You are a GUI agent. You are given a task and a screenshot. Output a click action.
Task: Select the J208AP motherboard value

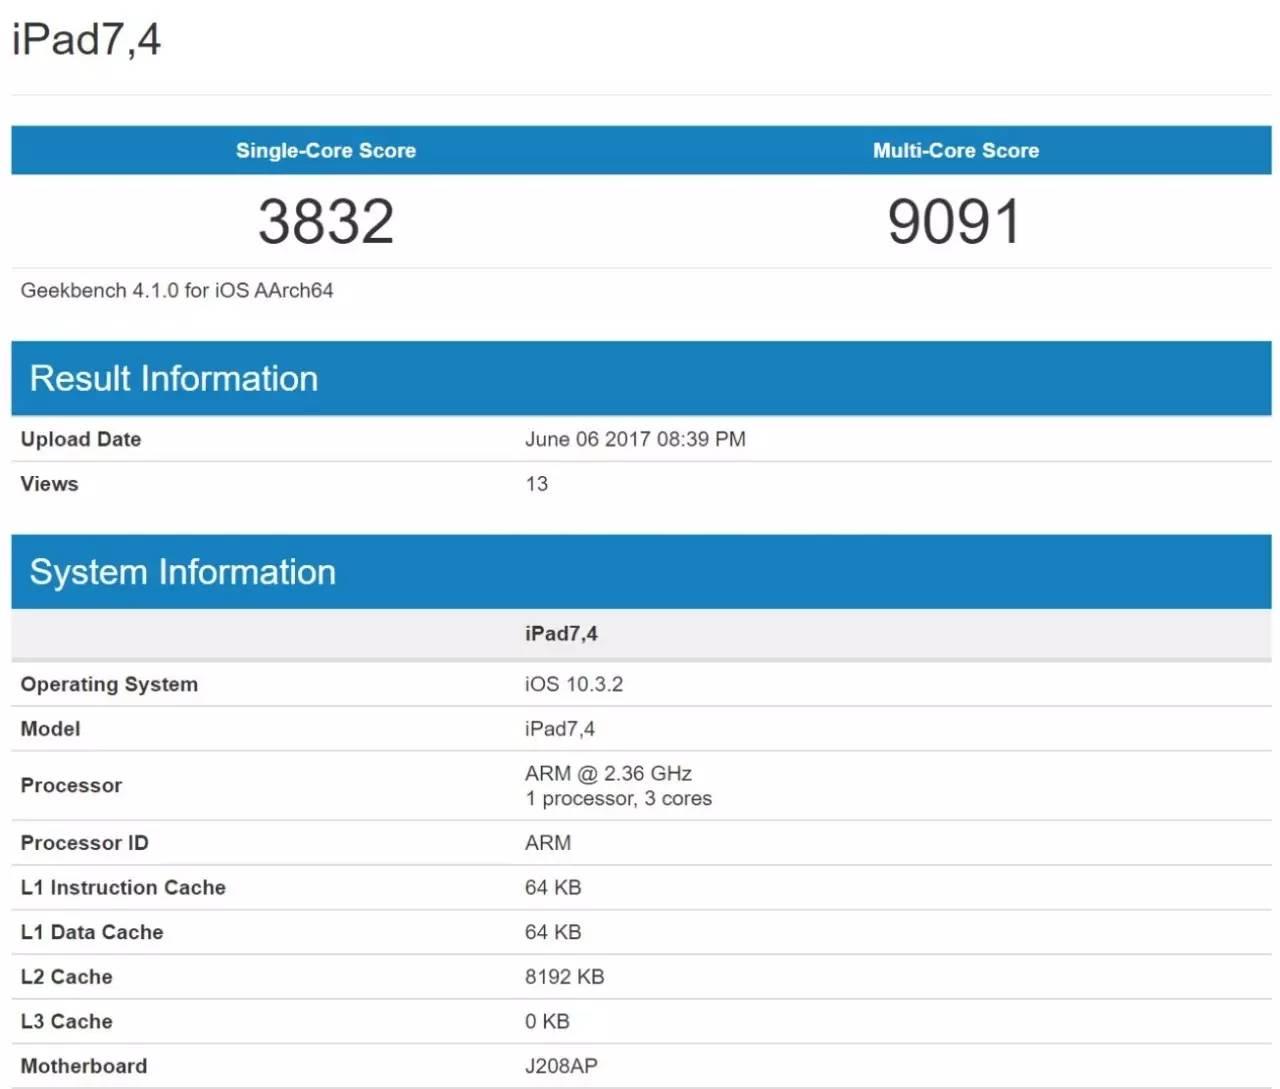(561, 1066)
